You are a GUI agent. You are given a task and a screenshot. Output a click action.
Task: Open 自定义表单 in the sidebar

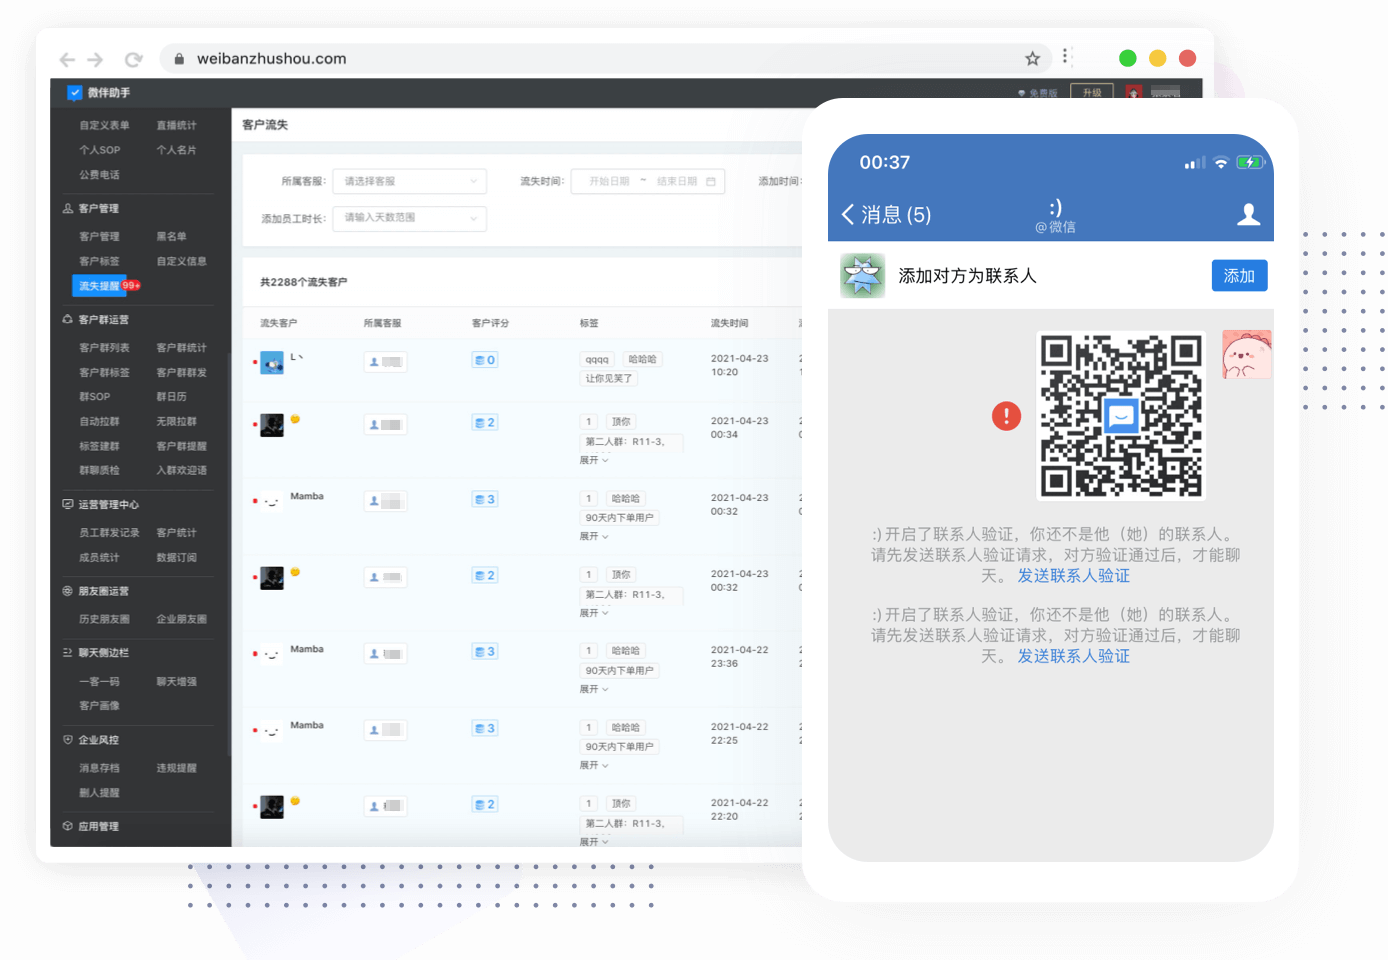coord(104,126)
